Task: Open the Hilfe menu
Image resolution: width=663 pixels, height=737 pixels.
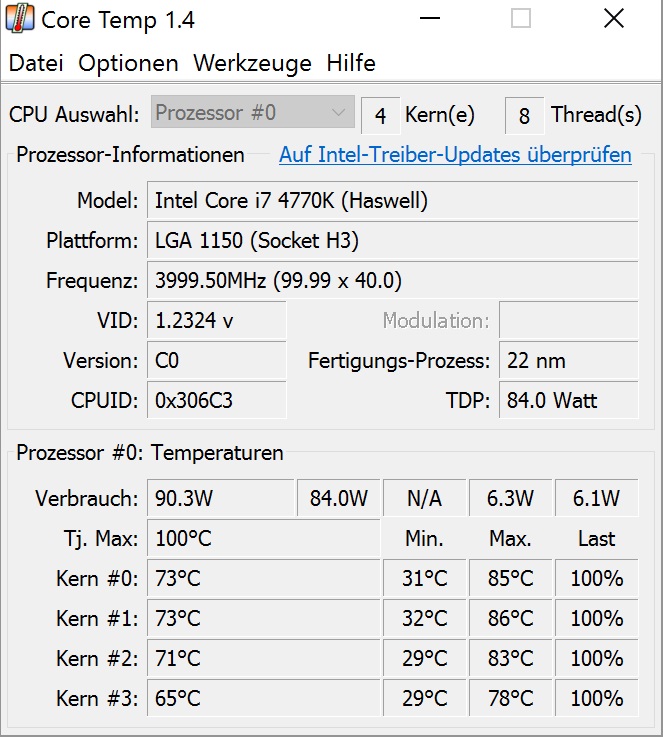Action: coord(351,63)
